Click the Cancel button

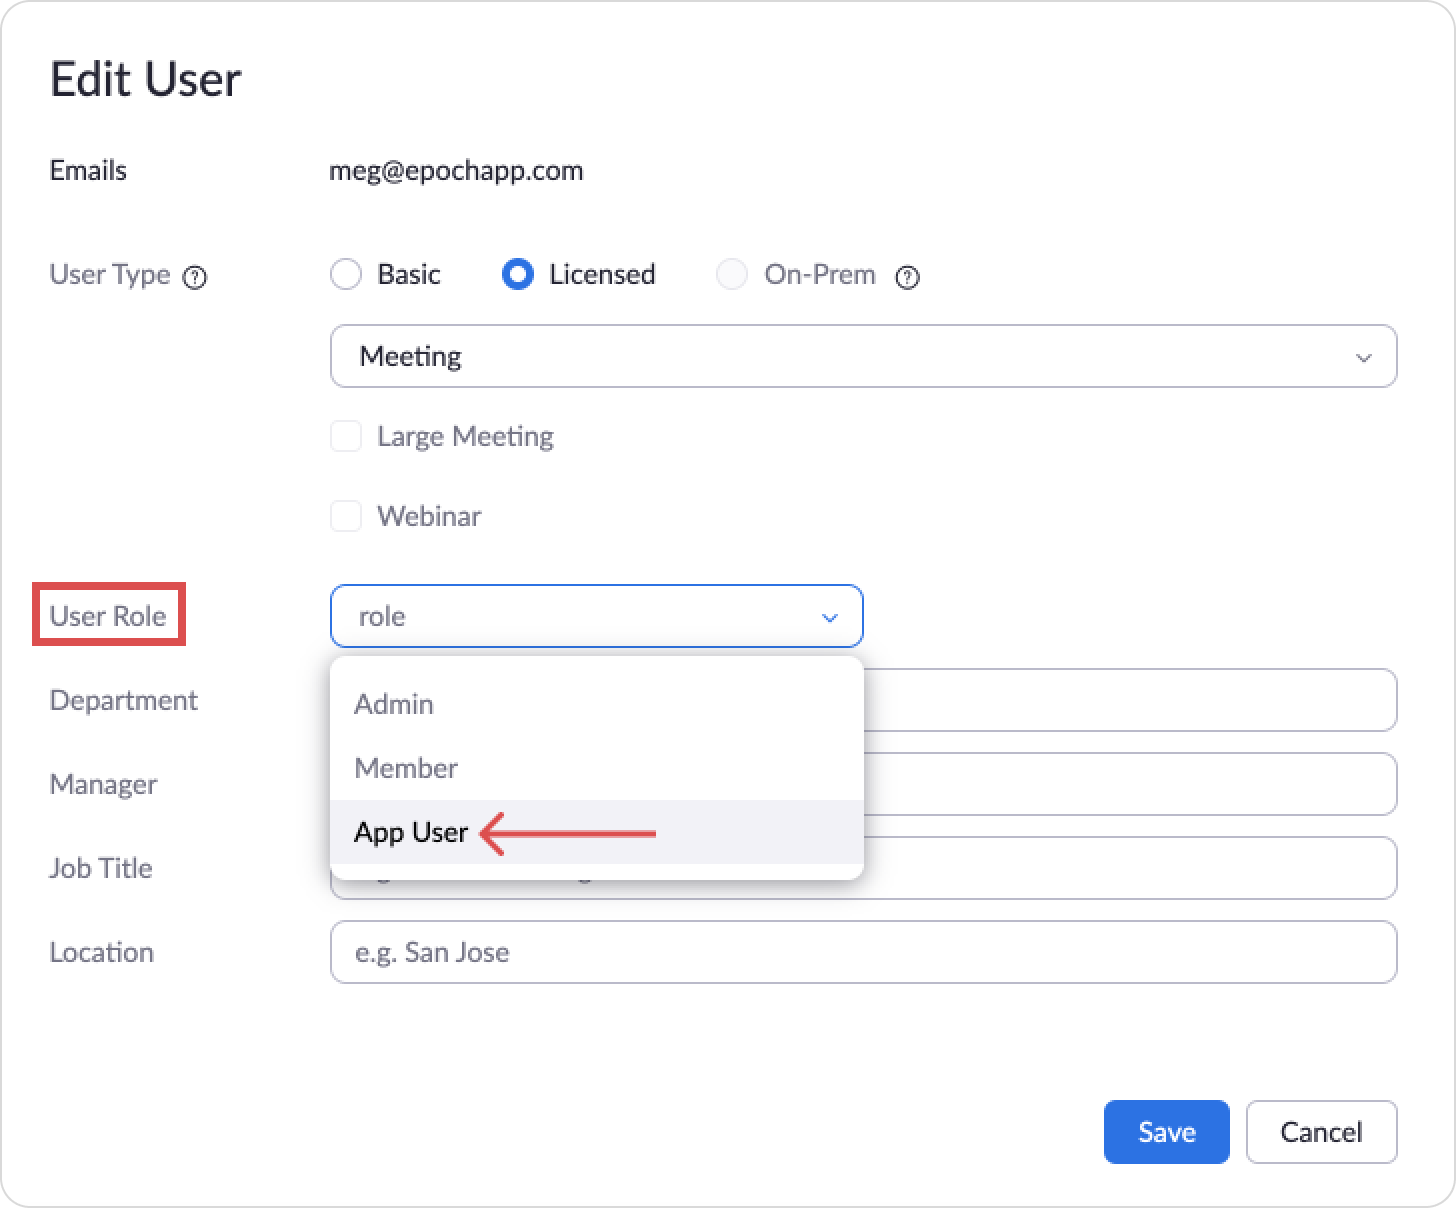[x=1321, y=1131]
